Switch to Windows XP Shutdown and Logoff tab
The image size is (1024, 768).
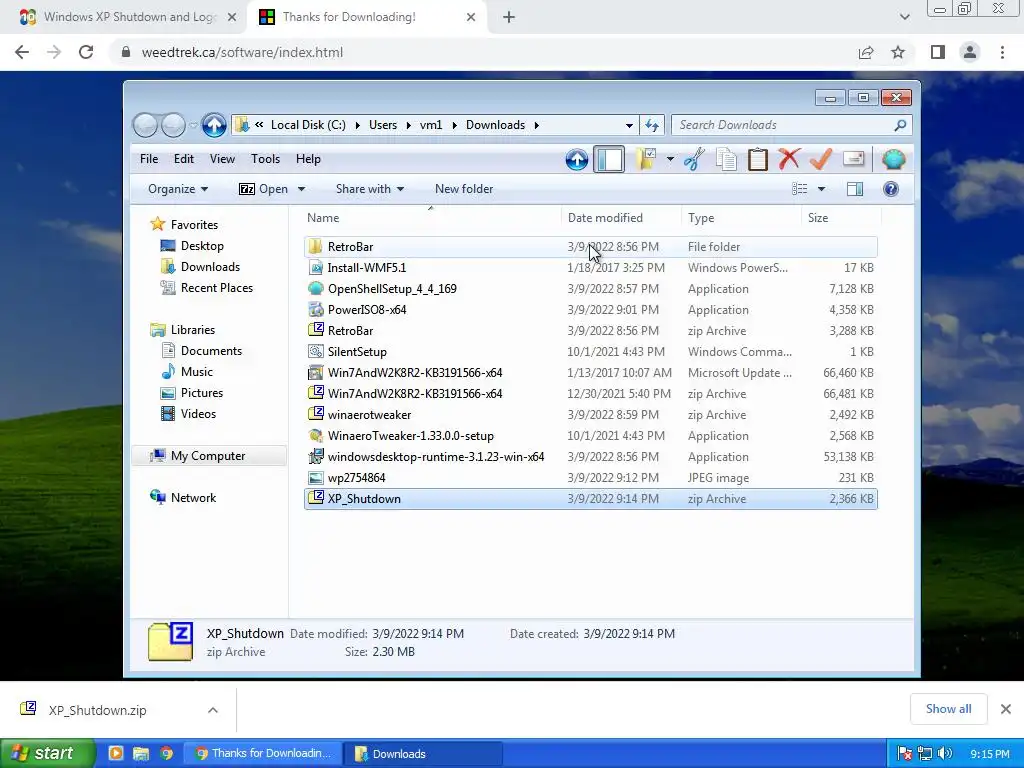point(128,17)
